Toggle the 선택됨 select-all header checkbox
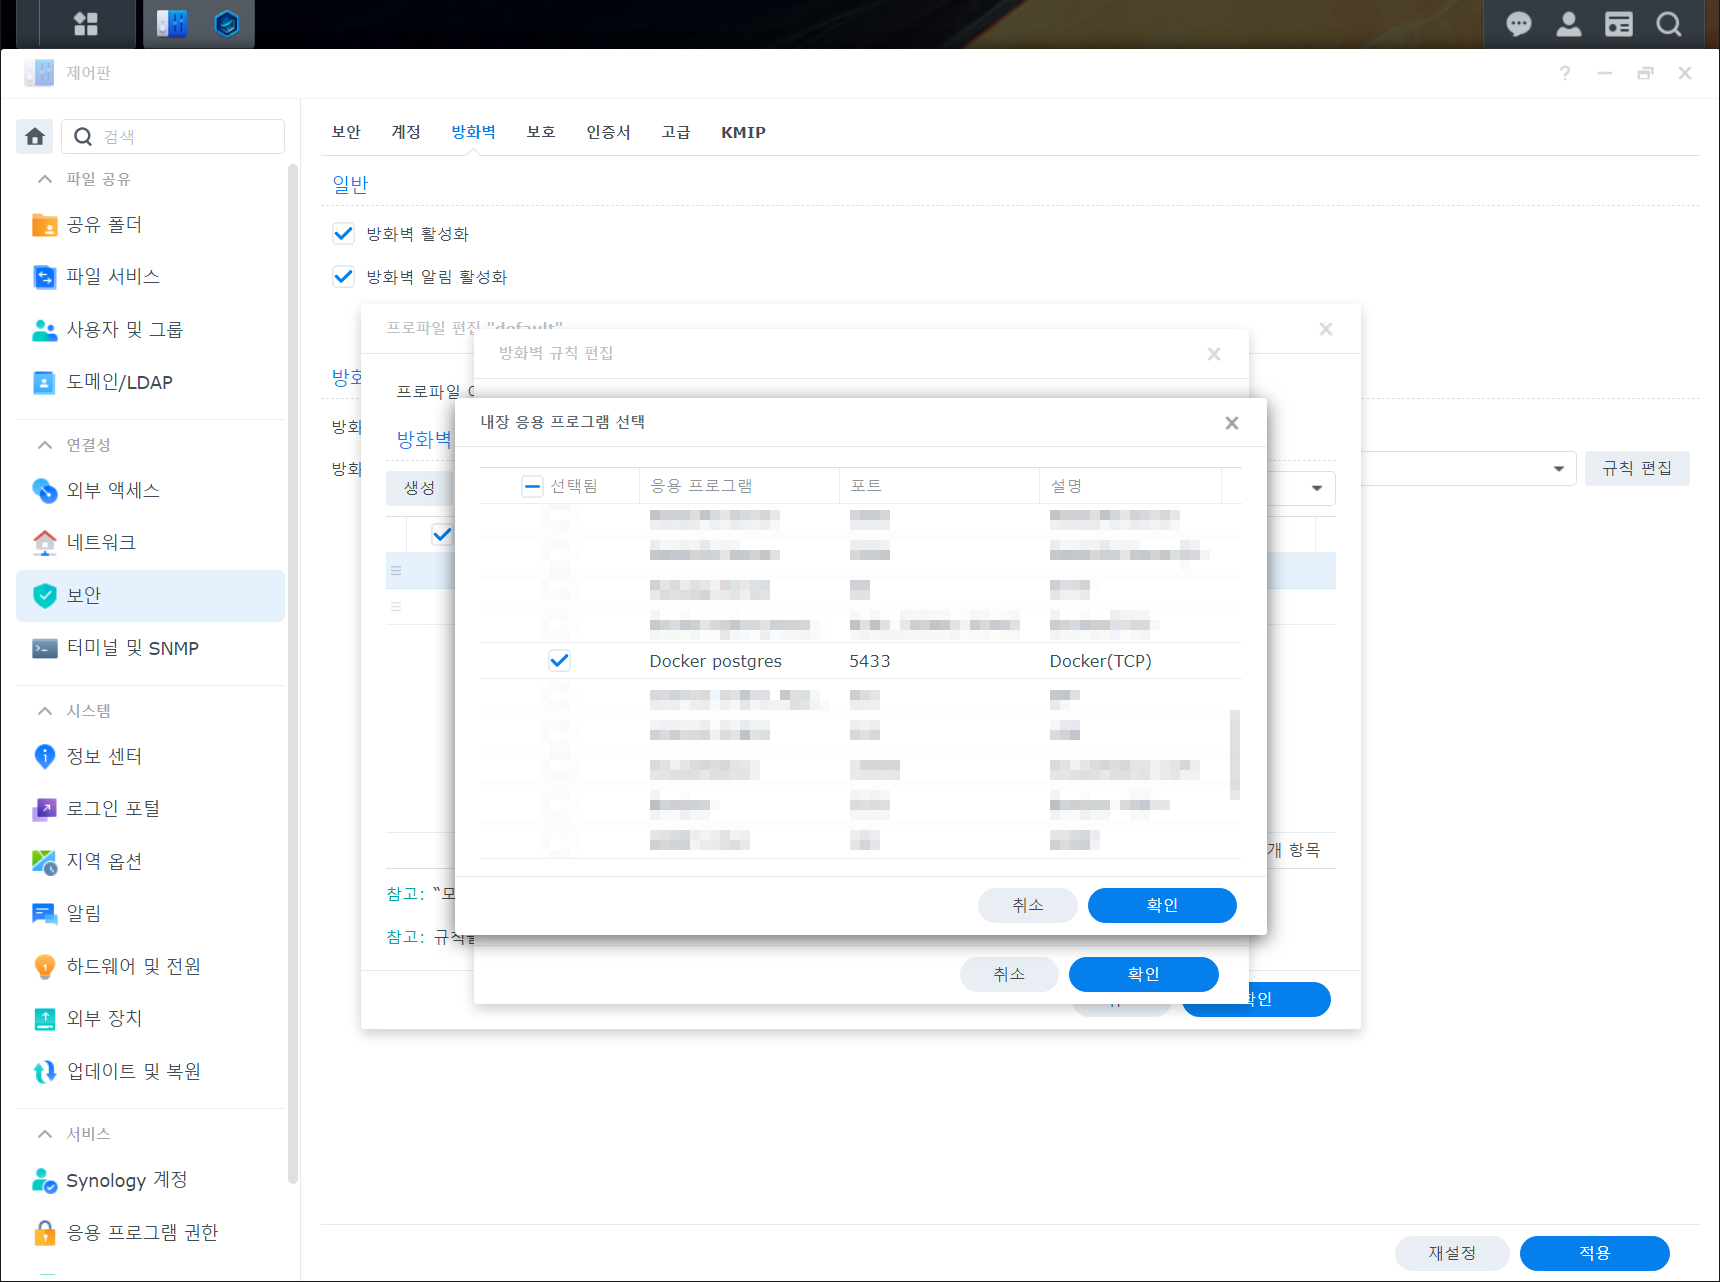 click(533, 486)
